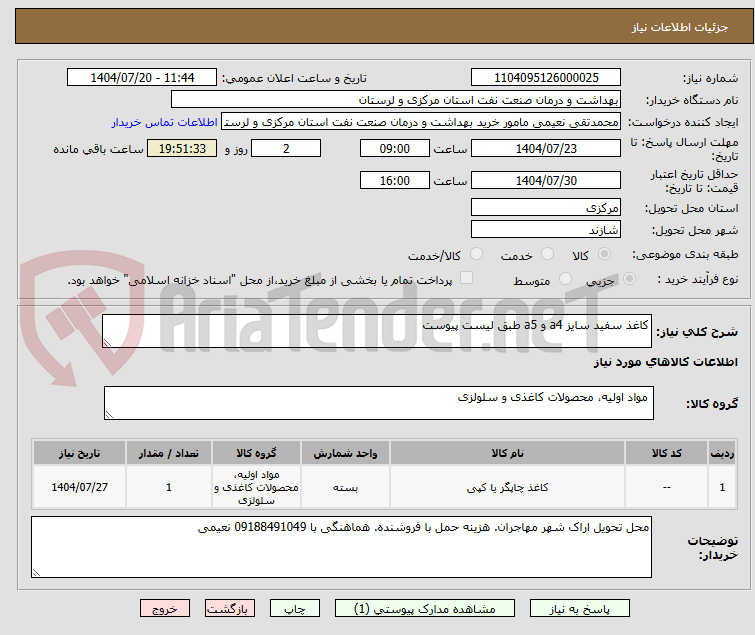Click the deadline time field 09:00
Image resolution: width=755 pixels, height=635 pixels.
(395, 148)
